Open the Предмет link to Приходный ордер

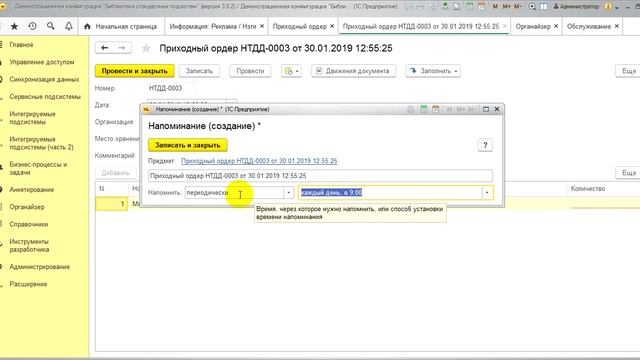pyautogui.click(x=259, y=161)
